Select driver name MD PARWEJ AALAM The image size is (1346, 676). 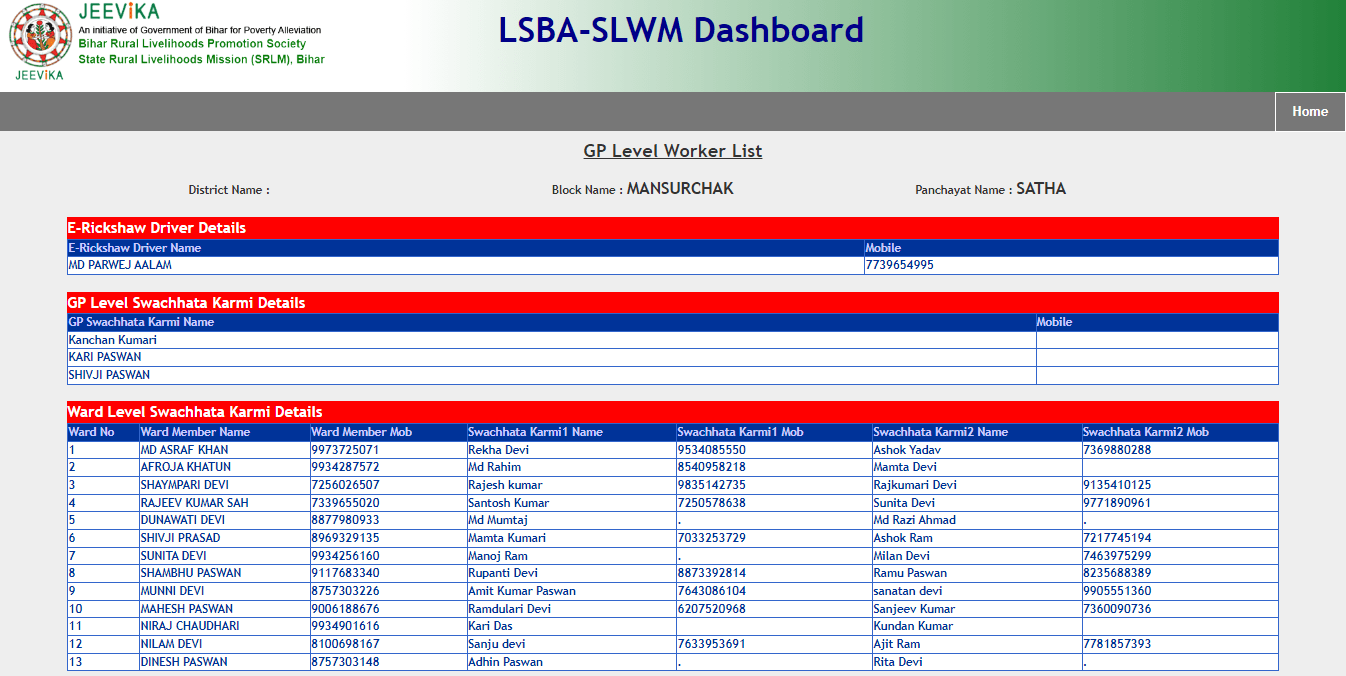pyautogui.click(x=120, y=265)
